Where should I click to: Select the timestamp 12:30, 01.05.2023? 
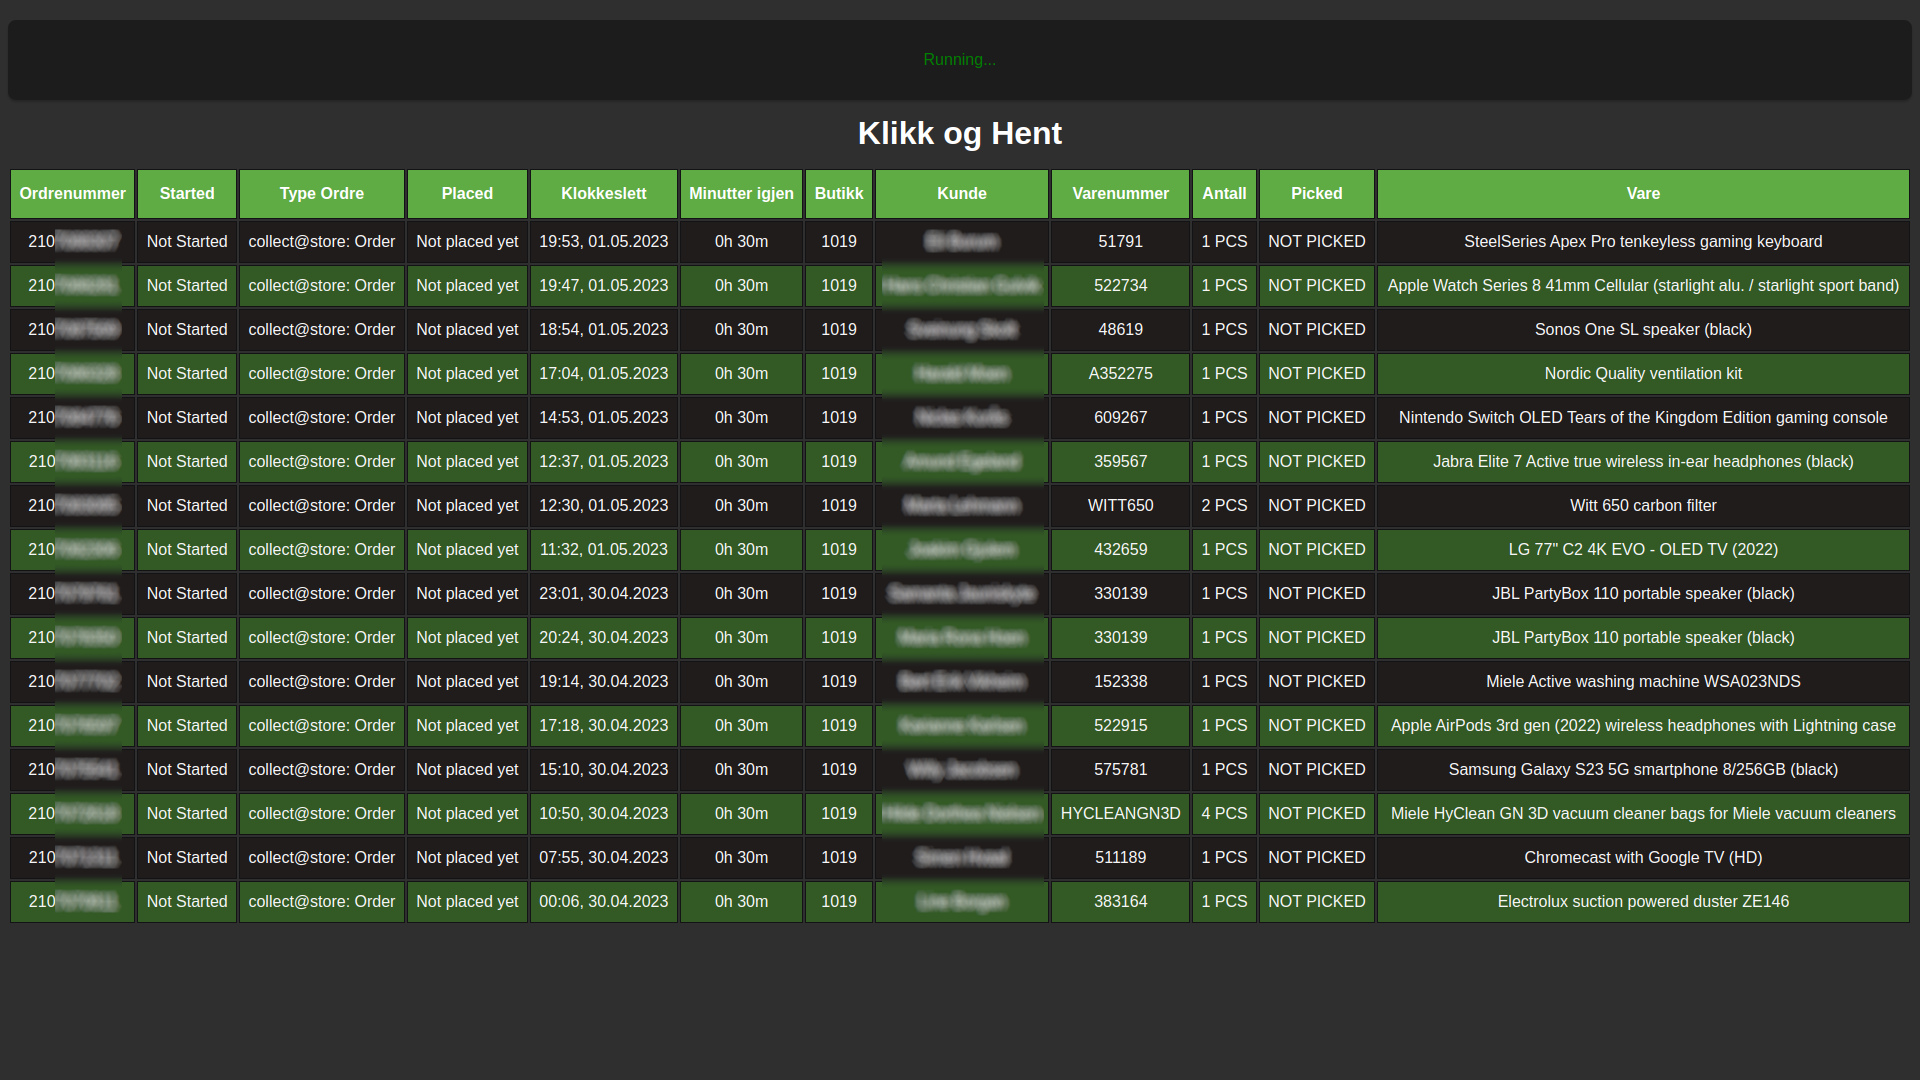coord(604,506)
